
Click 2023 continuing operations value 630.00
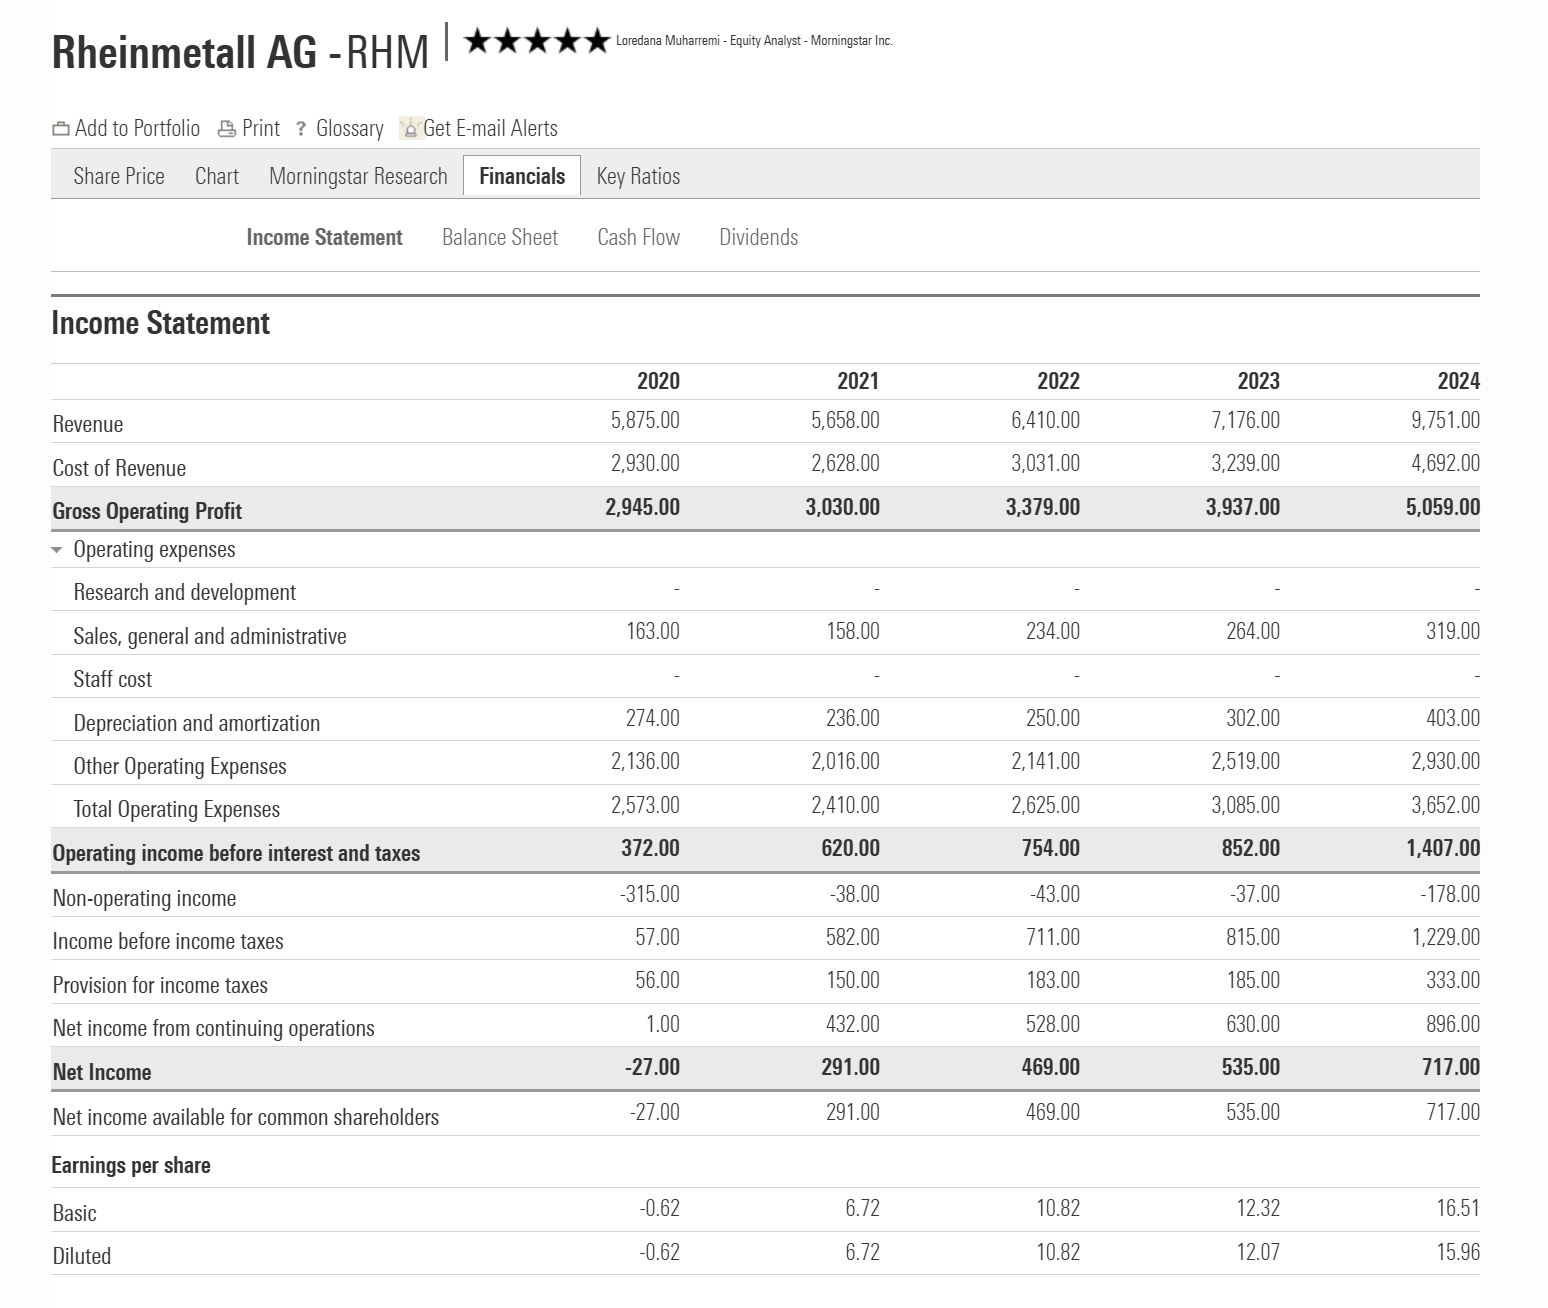click(1253, 1024)
